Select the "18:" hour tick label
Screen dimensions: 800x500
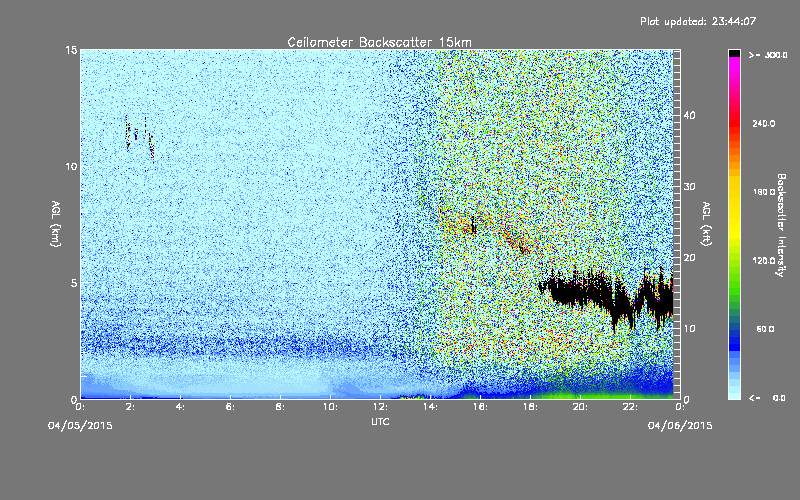point(530,407)
